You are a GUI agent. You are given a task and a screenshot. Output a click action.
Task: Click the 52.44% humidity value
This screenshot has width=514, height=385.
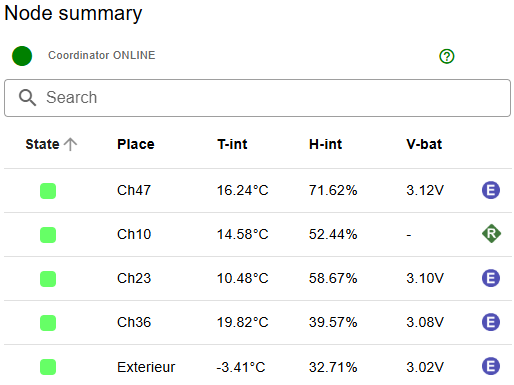333,234
